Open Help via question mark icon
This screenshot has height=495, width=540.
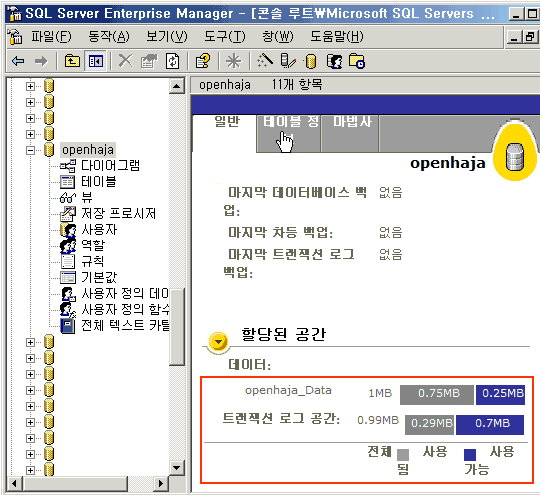pos(203,61)
